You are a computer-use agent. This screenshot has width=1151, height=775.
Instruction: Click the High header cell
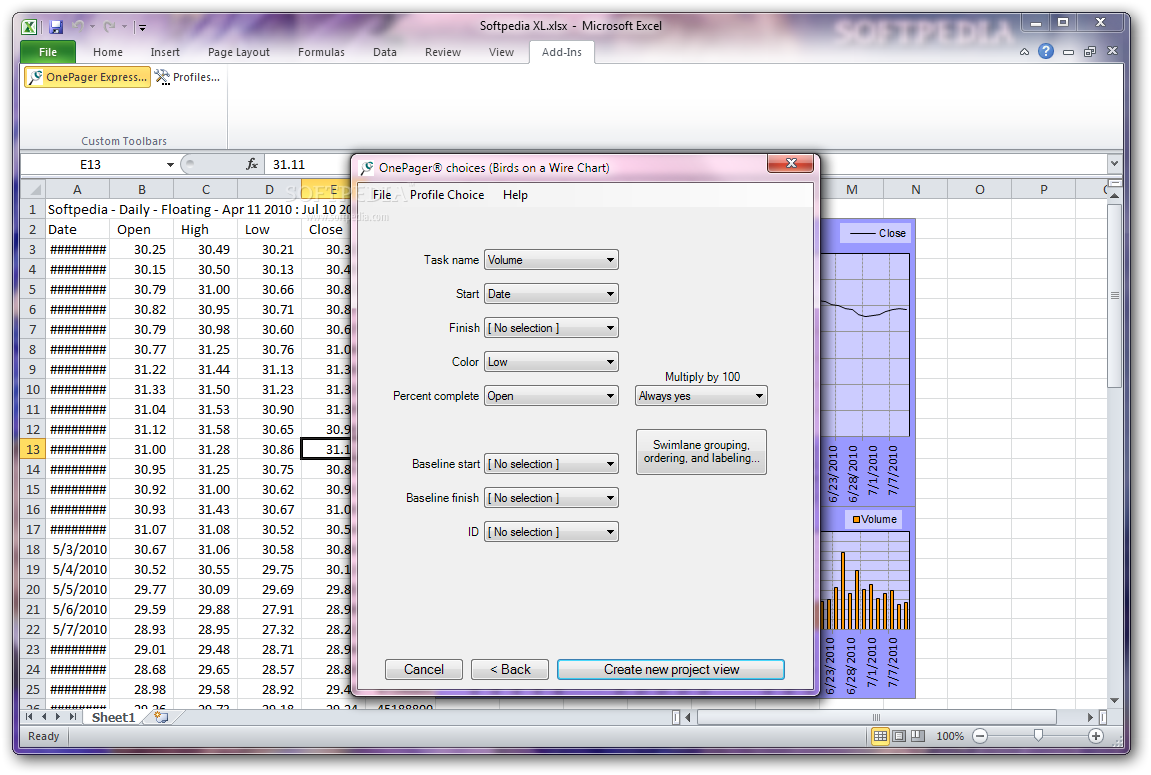click(x=206, y=229)
